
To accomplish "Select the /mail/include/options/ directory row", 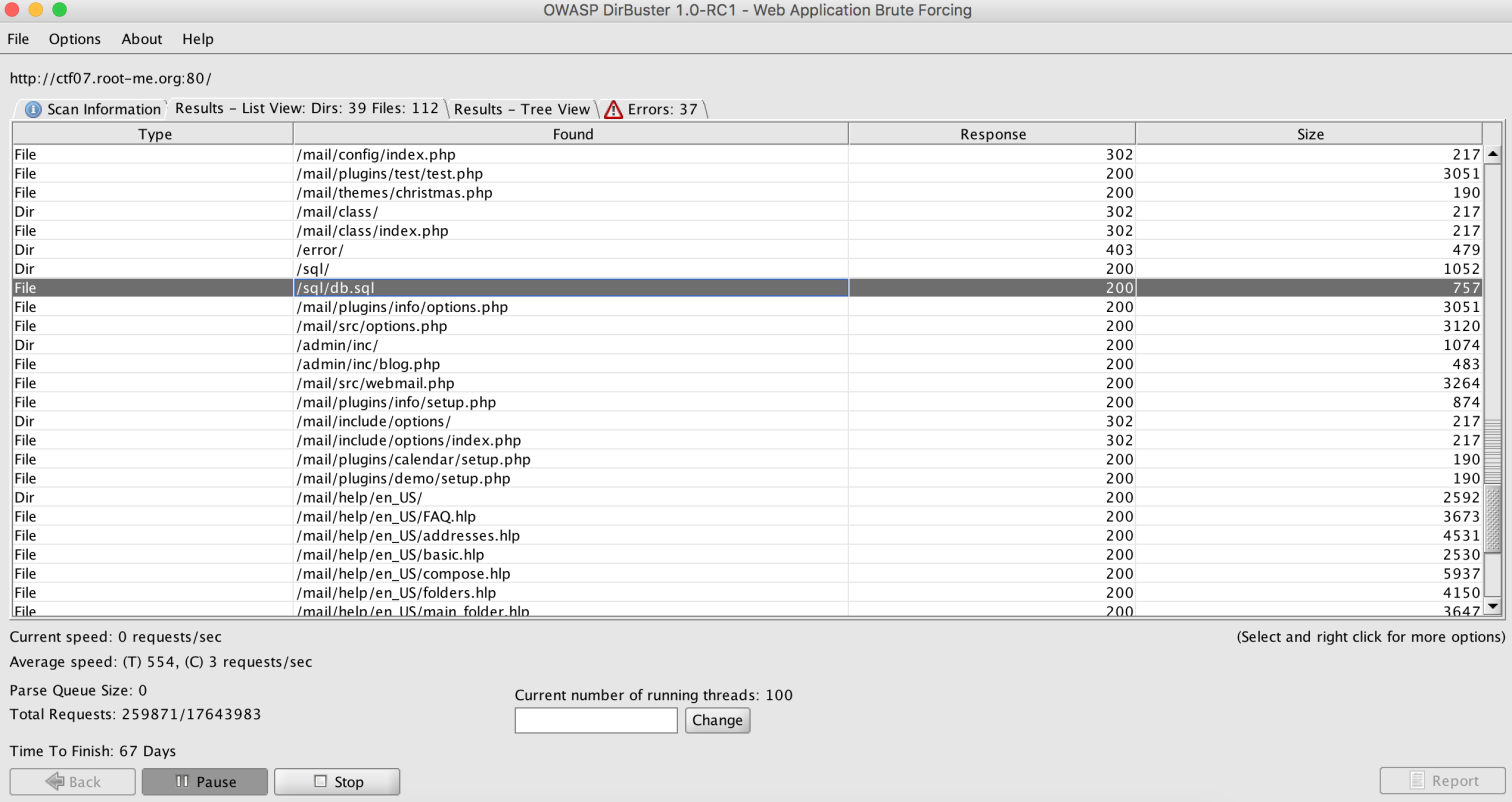I will [x=747, y=421].
